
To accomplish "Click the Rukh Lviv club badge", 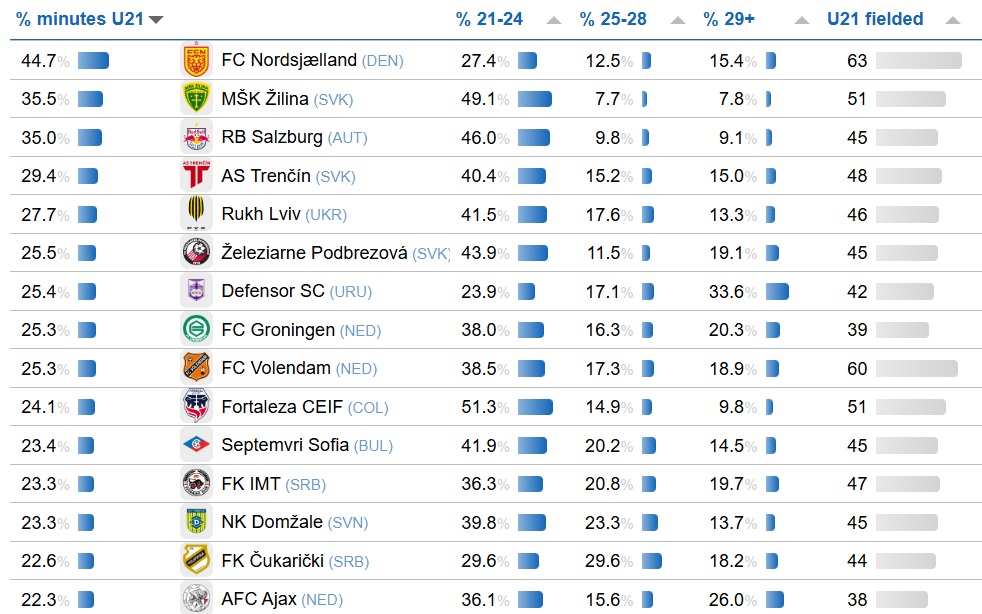I will tap(196, 214).
